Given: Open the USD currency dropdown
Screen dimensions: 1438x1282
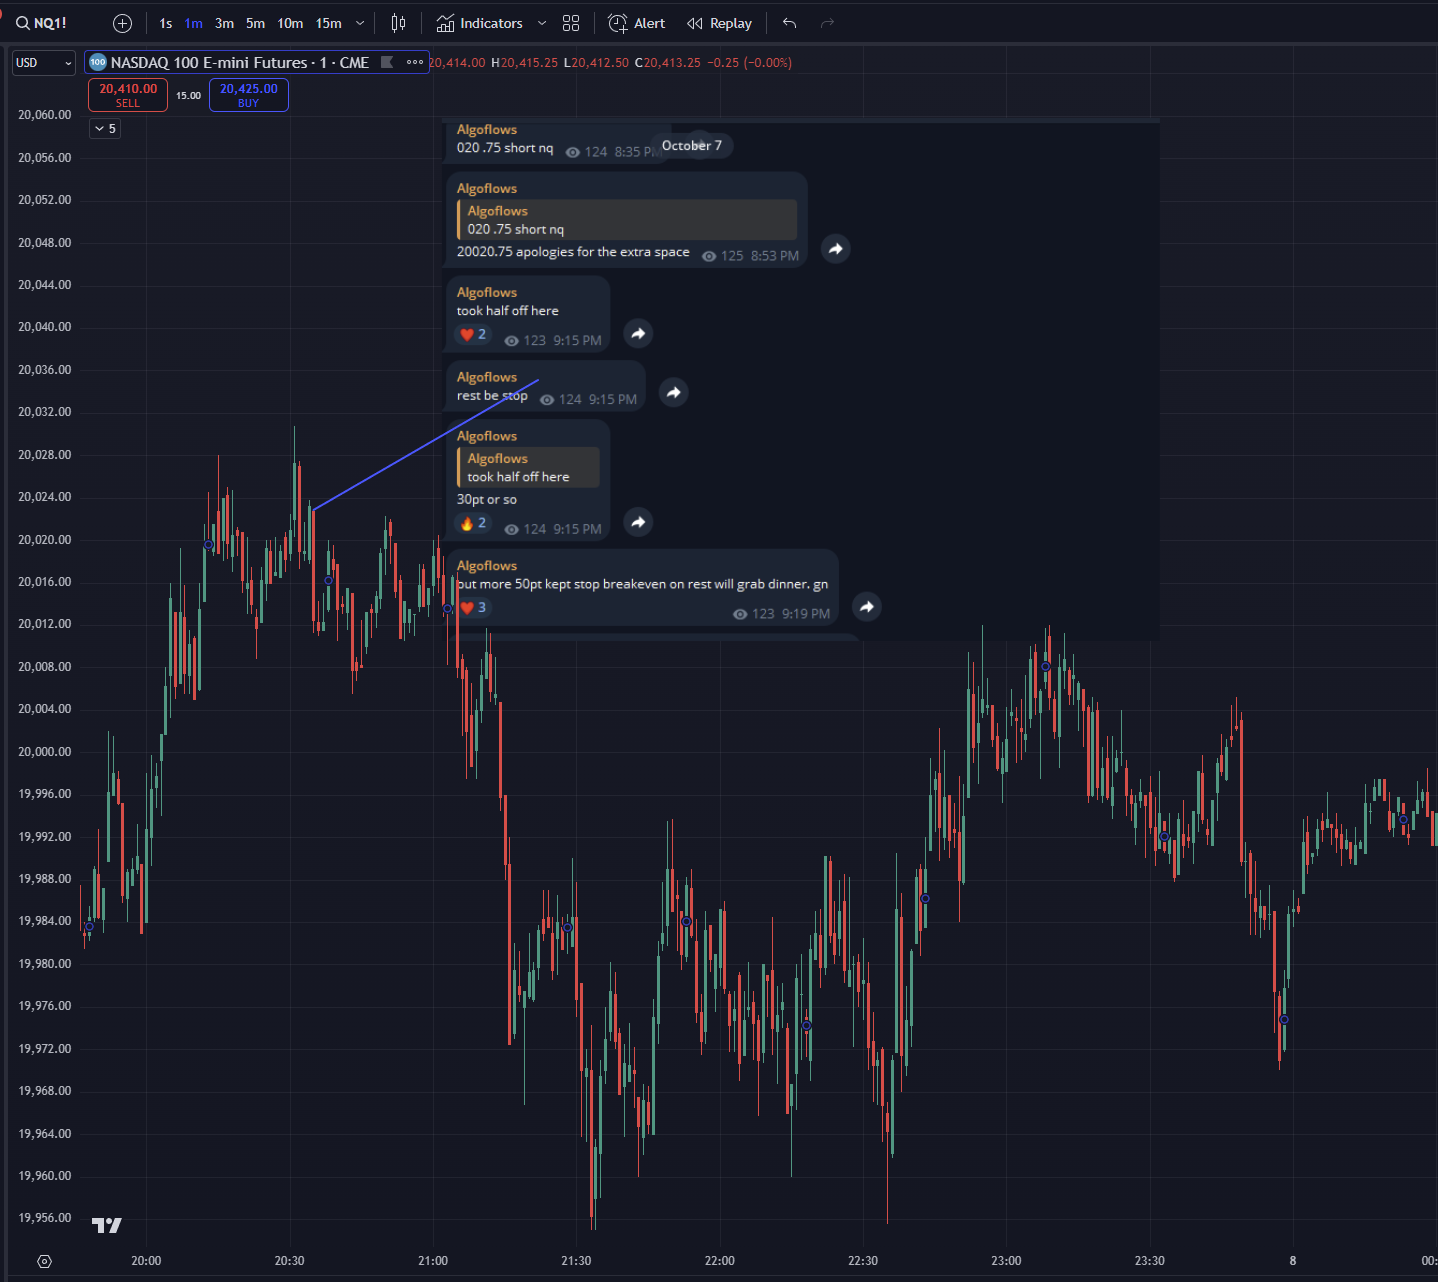Looking at the screenshot, I should tap(44, 63).
